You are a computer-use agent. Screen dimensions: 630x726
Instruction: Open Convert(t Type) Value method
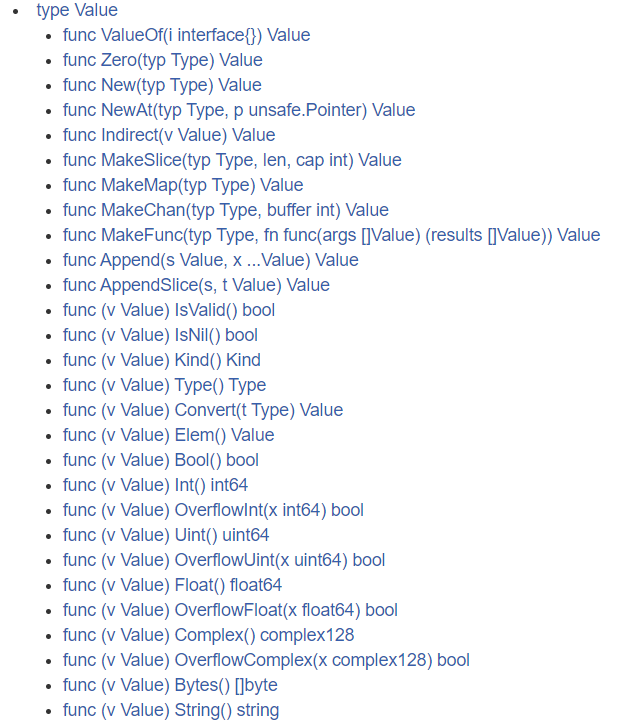[x=203, y=410]
